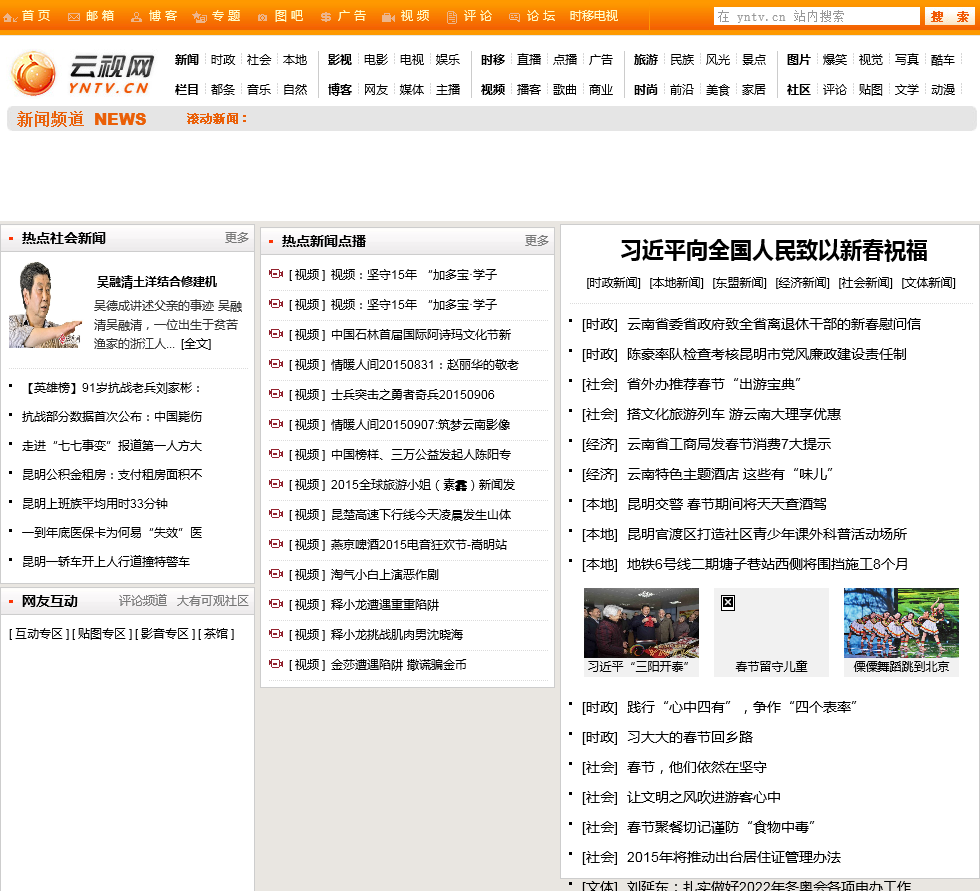Click the chat icon beside 论坛
Image resolution: width=980 pixels, height=891 pixels.
[514, 17]
